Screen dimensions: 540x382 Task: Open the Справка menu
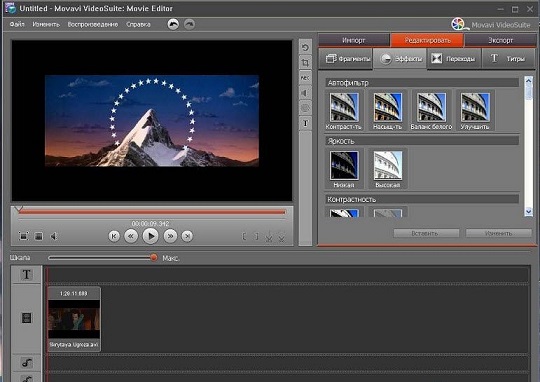pyautogui.click(x=138, y=24)
